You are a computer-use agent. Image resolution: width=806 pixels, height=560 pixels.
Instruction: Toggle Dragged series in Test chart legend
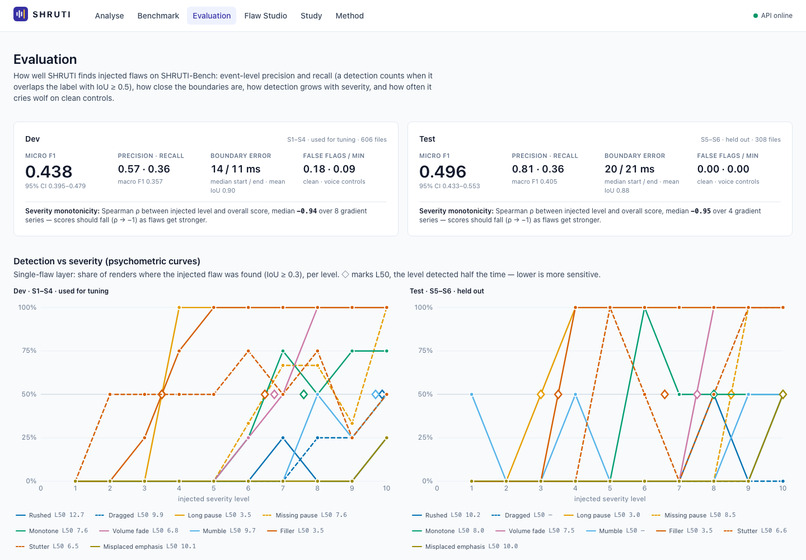point(522,515)
